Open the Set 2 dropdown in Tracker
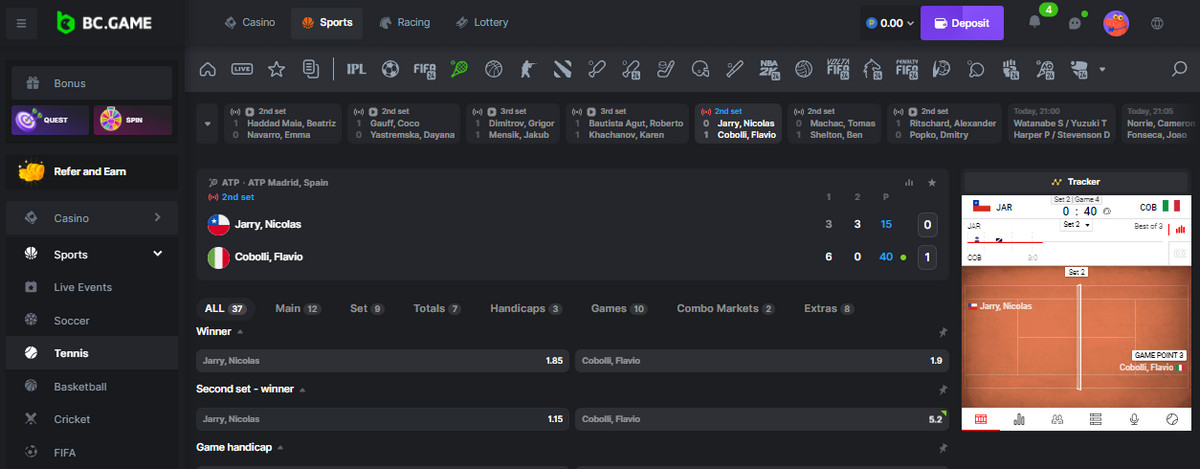Screen dimensions: 1200x469 tap(1076, 225)
